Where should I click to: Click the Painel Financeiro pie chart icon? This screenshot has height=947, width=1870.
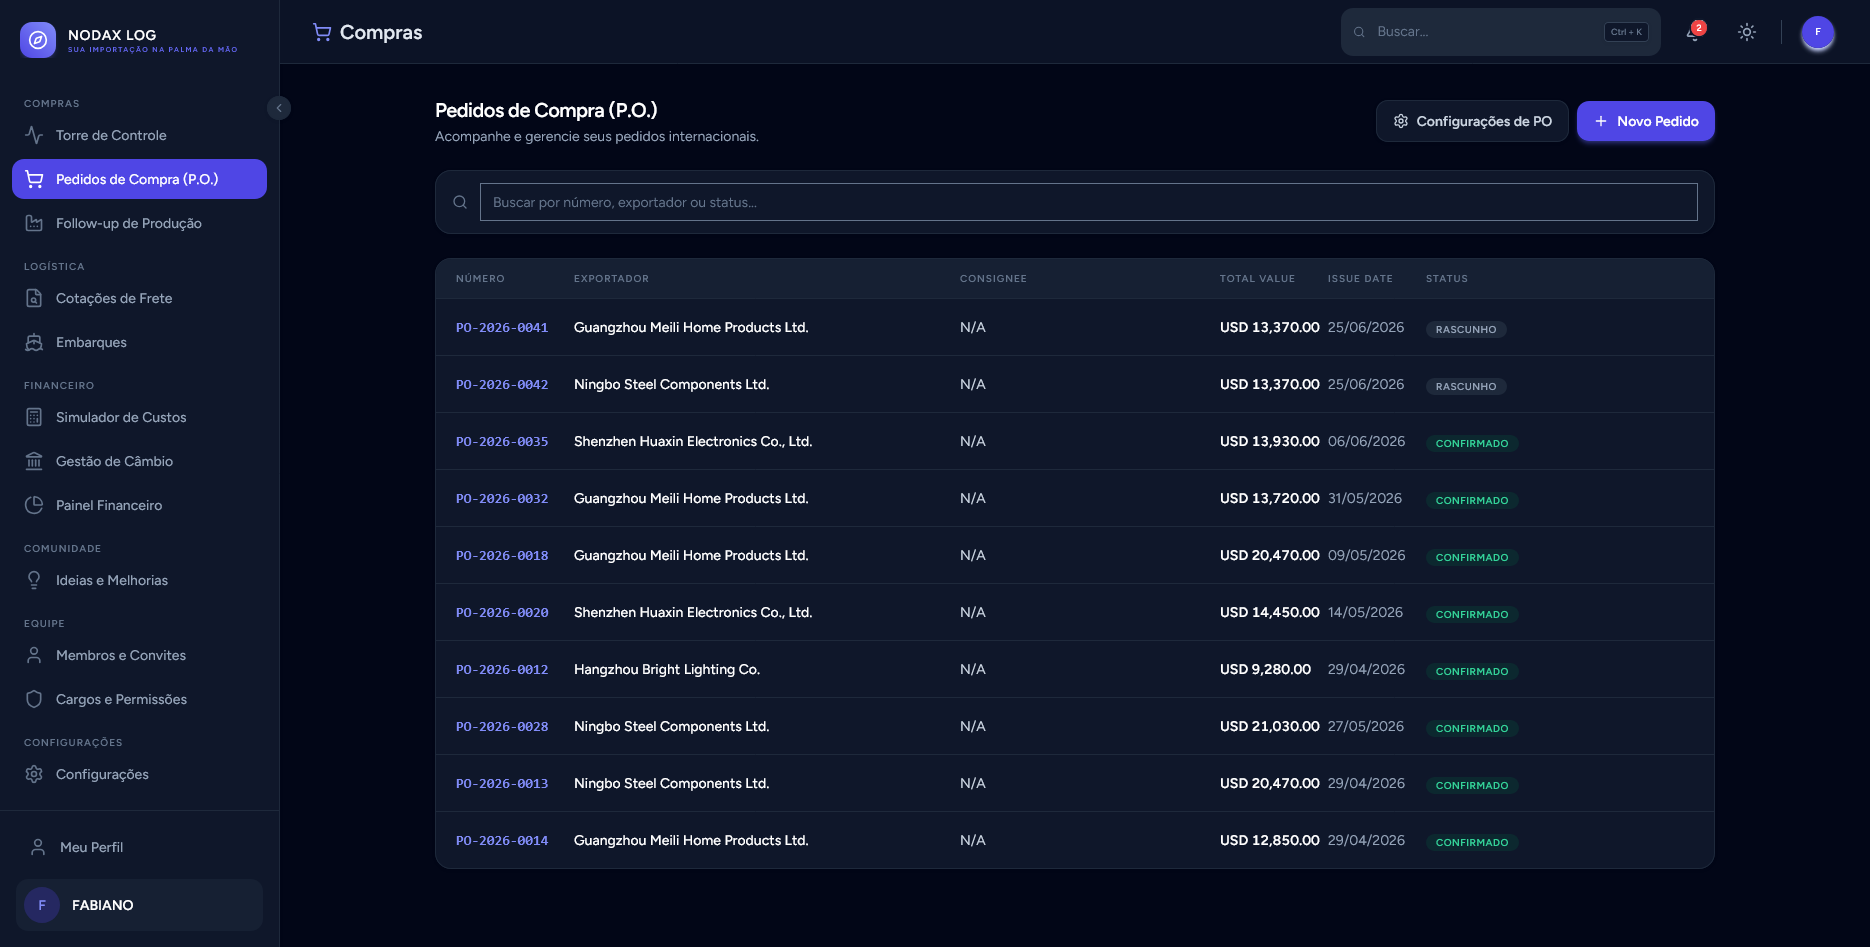coord(34,505)
